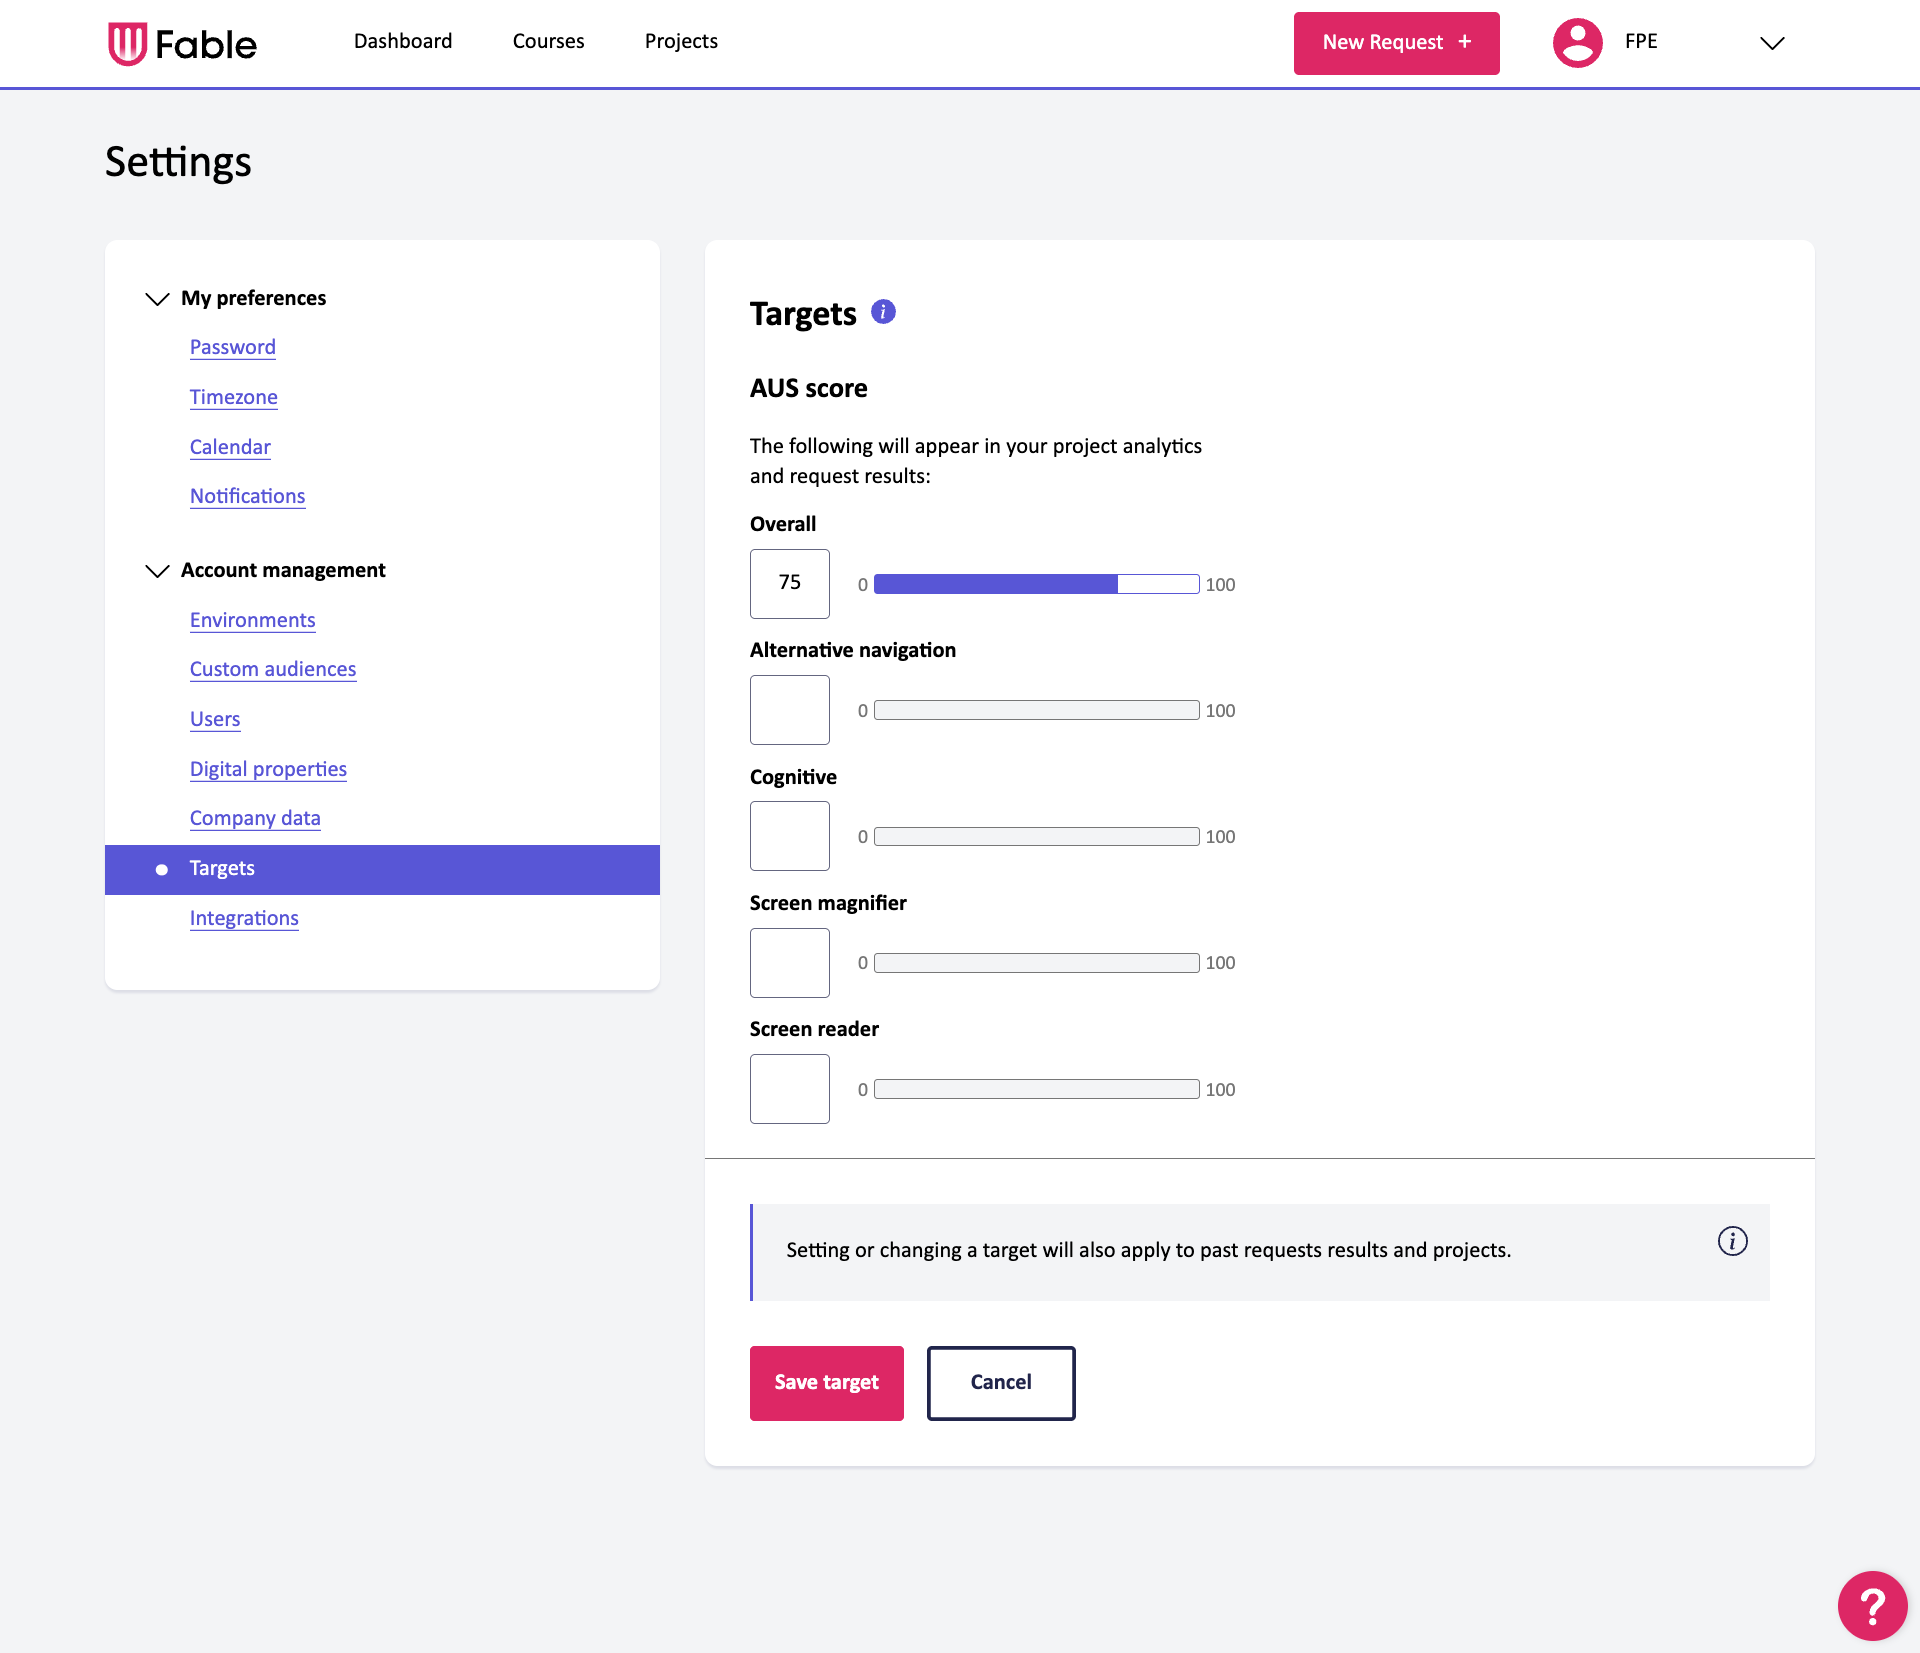Switch to the Dashboard tab
Image resolution: width=1920 pixels, height=1653 pixels.
point(402,41)
